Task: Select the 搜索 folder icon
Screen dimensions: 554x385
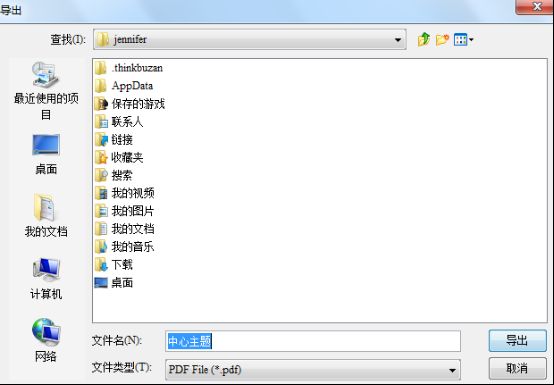Action: pyautogui.click(x=101, y=176)
